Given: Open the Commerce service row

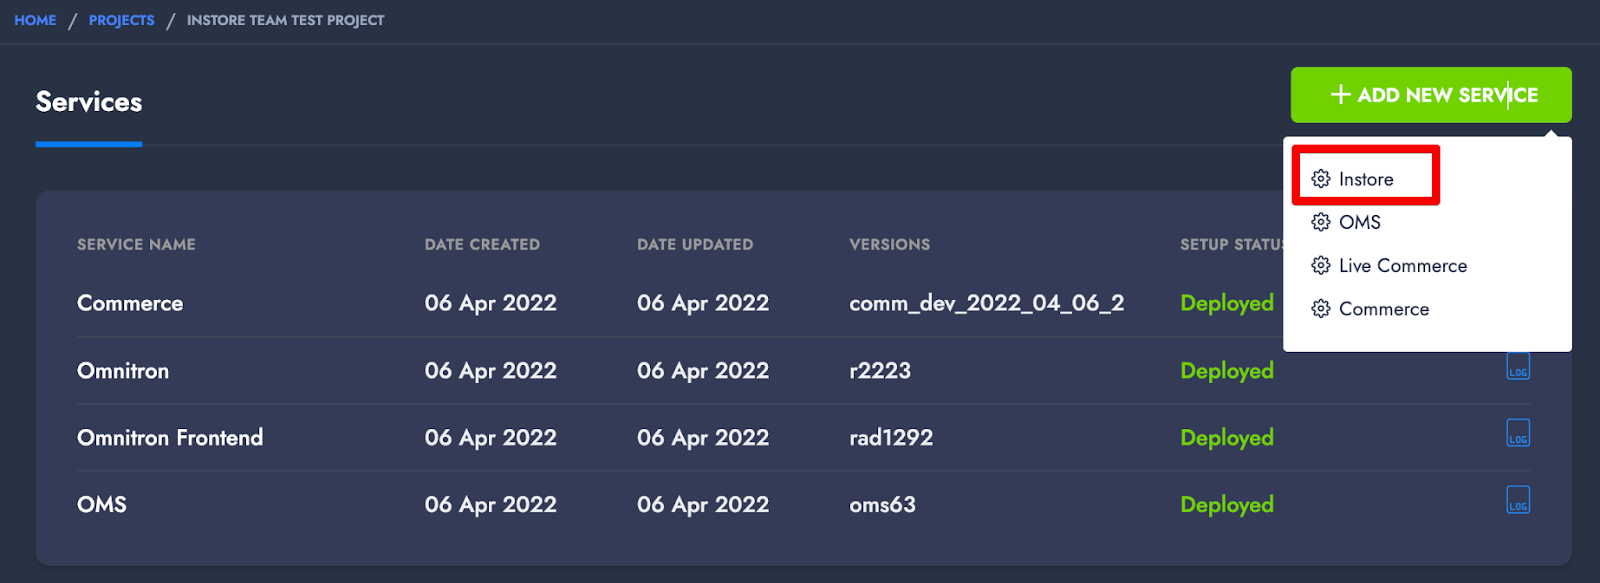Looking at the screenshot, I should tap(803, 303).
